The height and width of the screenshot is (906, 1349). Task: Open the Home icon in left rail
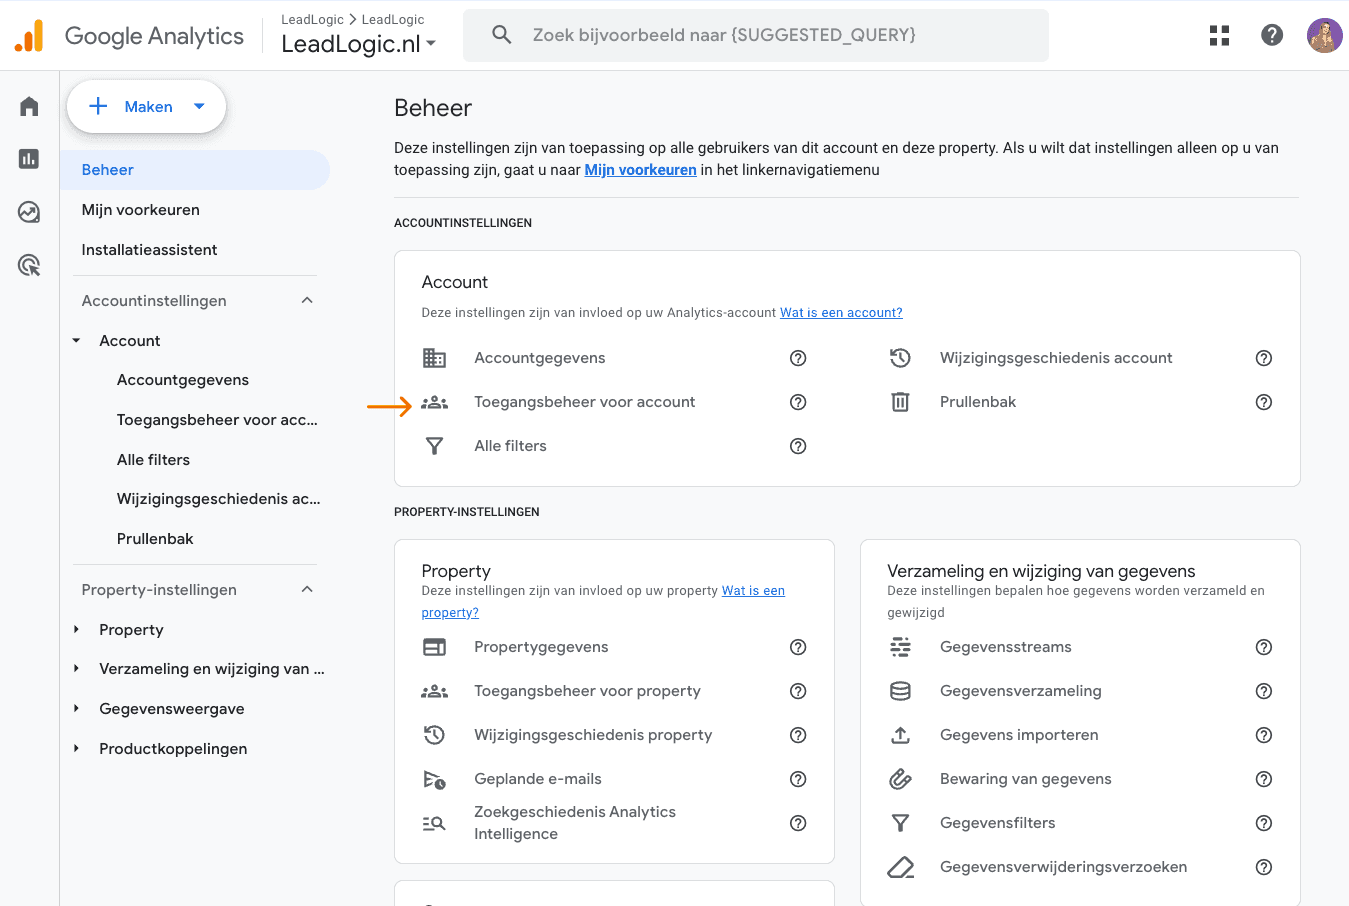pyautogui.click(x=29, y=106)
